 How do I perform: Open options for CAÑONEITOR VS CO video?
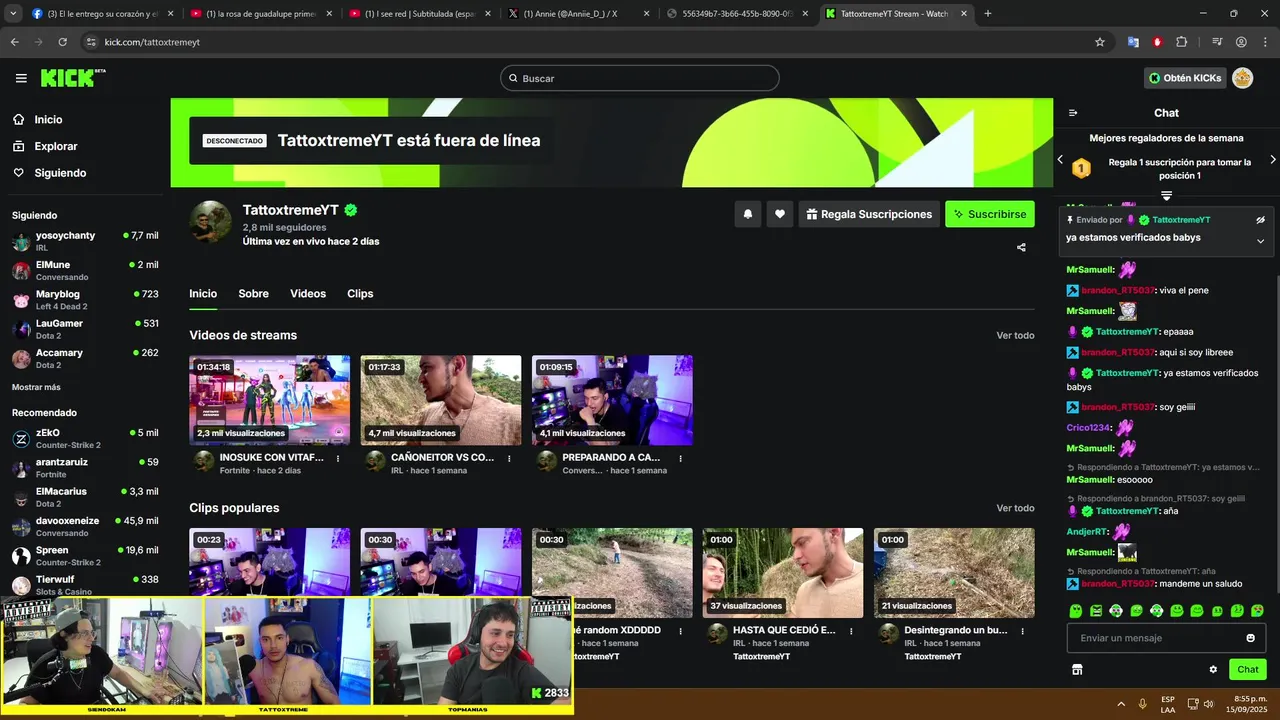[x=509, y=458]
